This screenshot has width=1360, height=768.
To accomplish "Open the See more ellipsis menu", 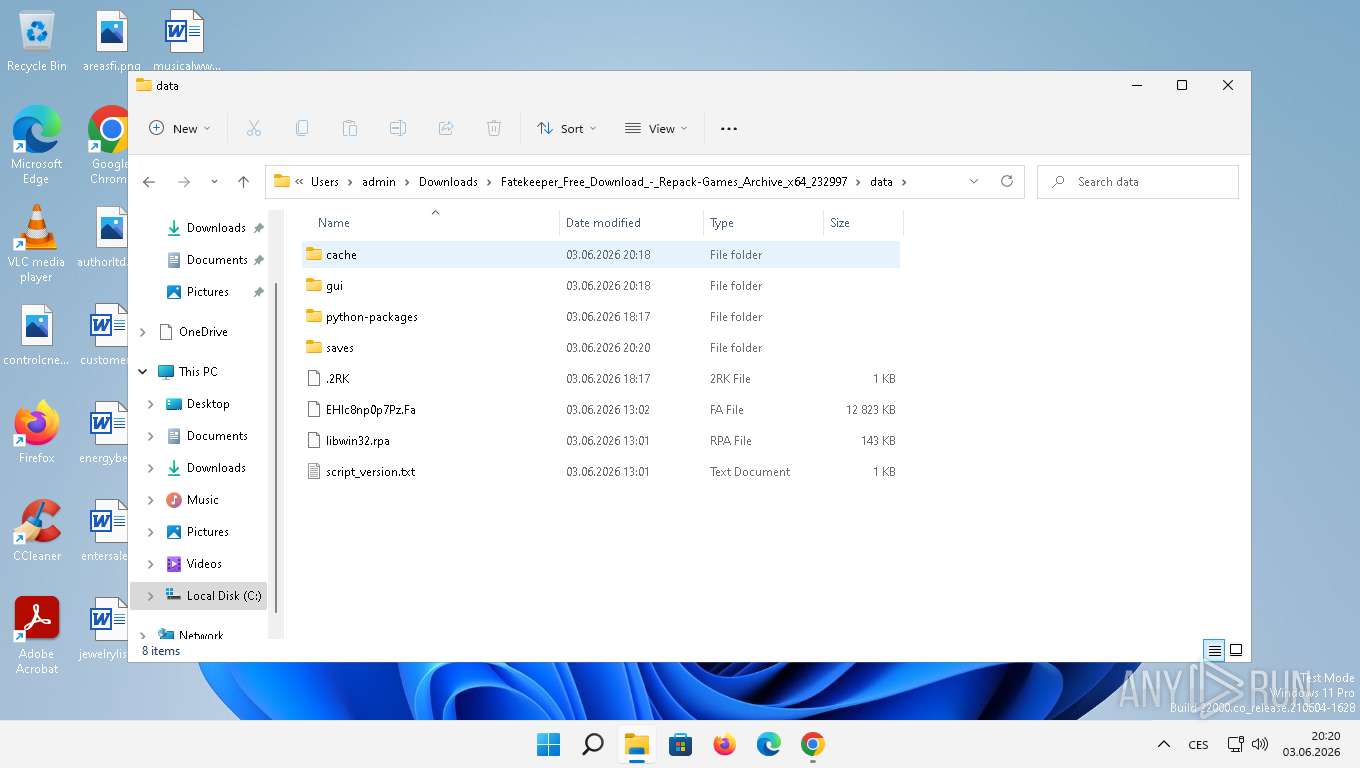I will (729, 128).
